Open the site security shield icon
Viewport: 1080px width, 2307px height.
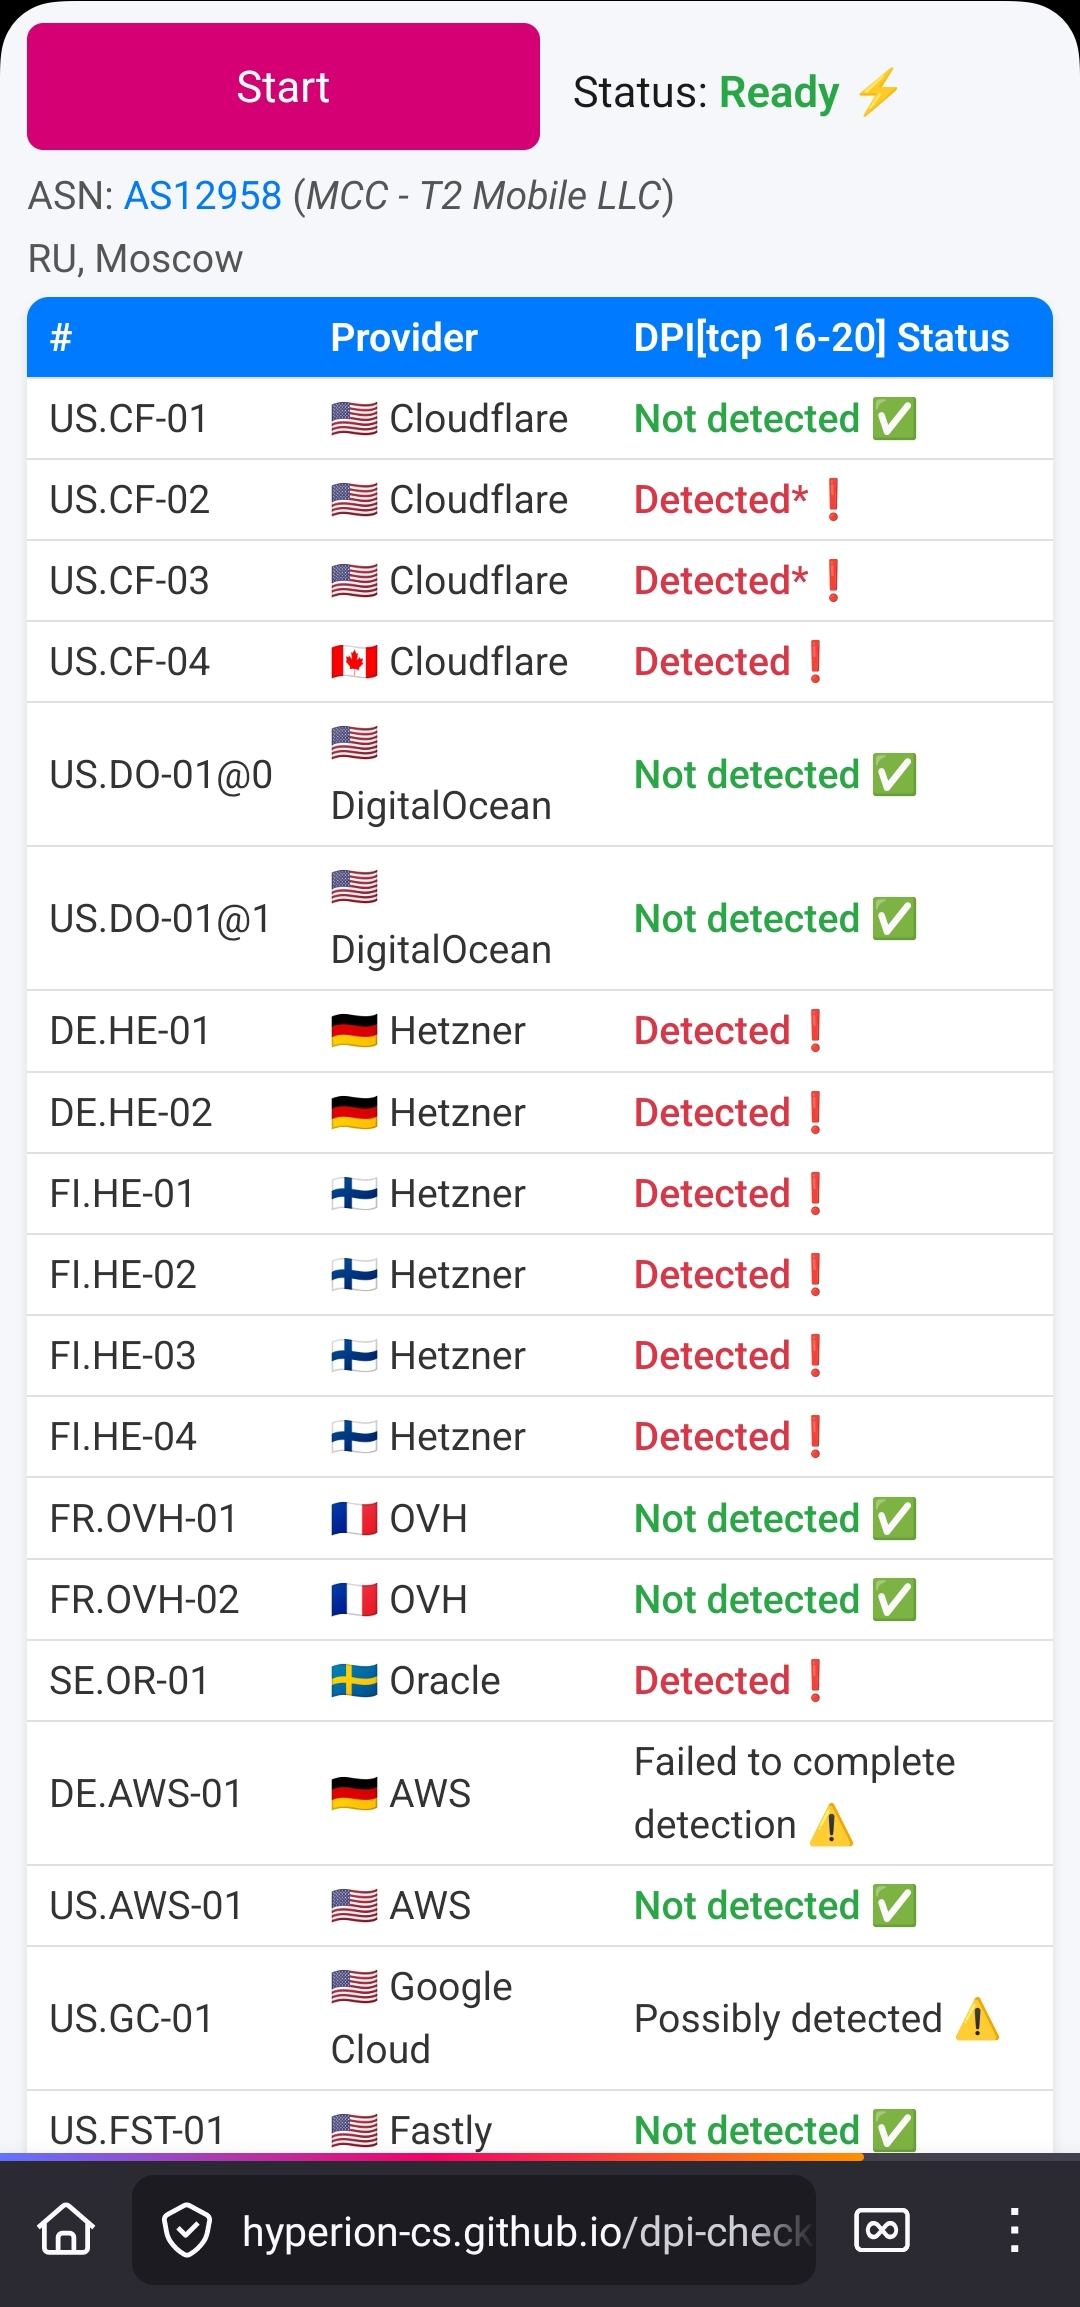point(187,2230)
